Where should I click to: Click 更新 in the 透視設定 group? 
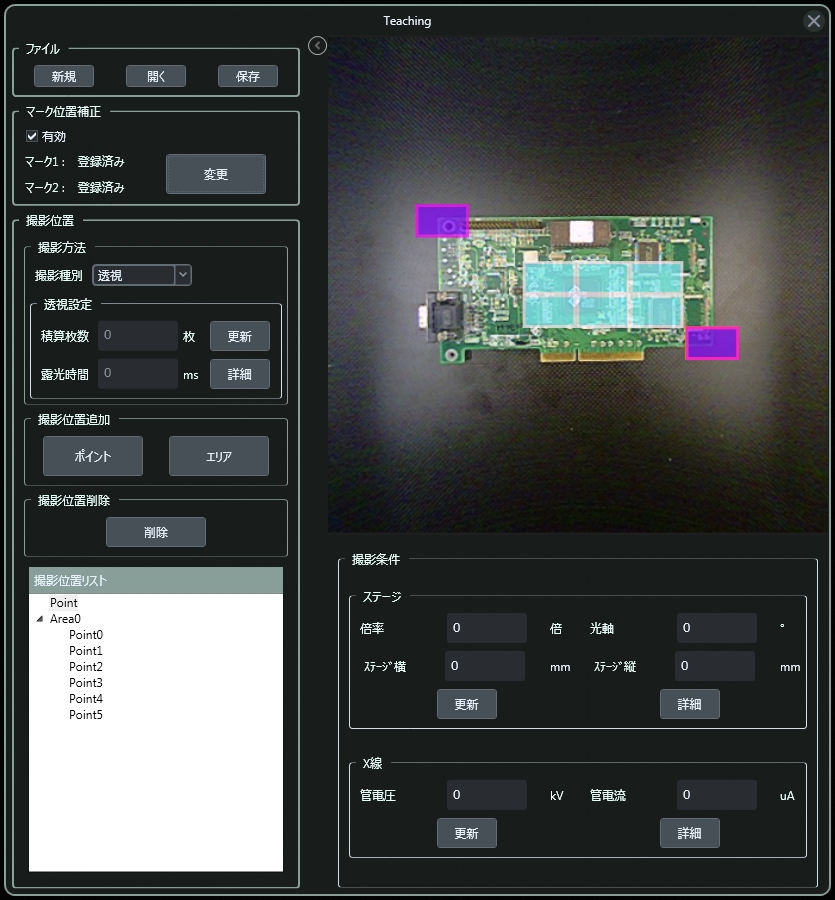(240, 336)
